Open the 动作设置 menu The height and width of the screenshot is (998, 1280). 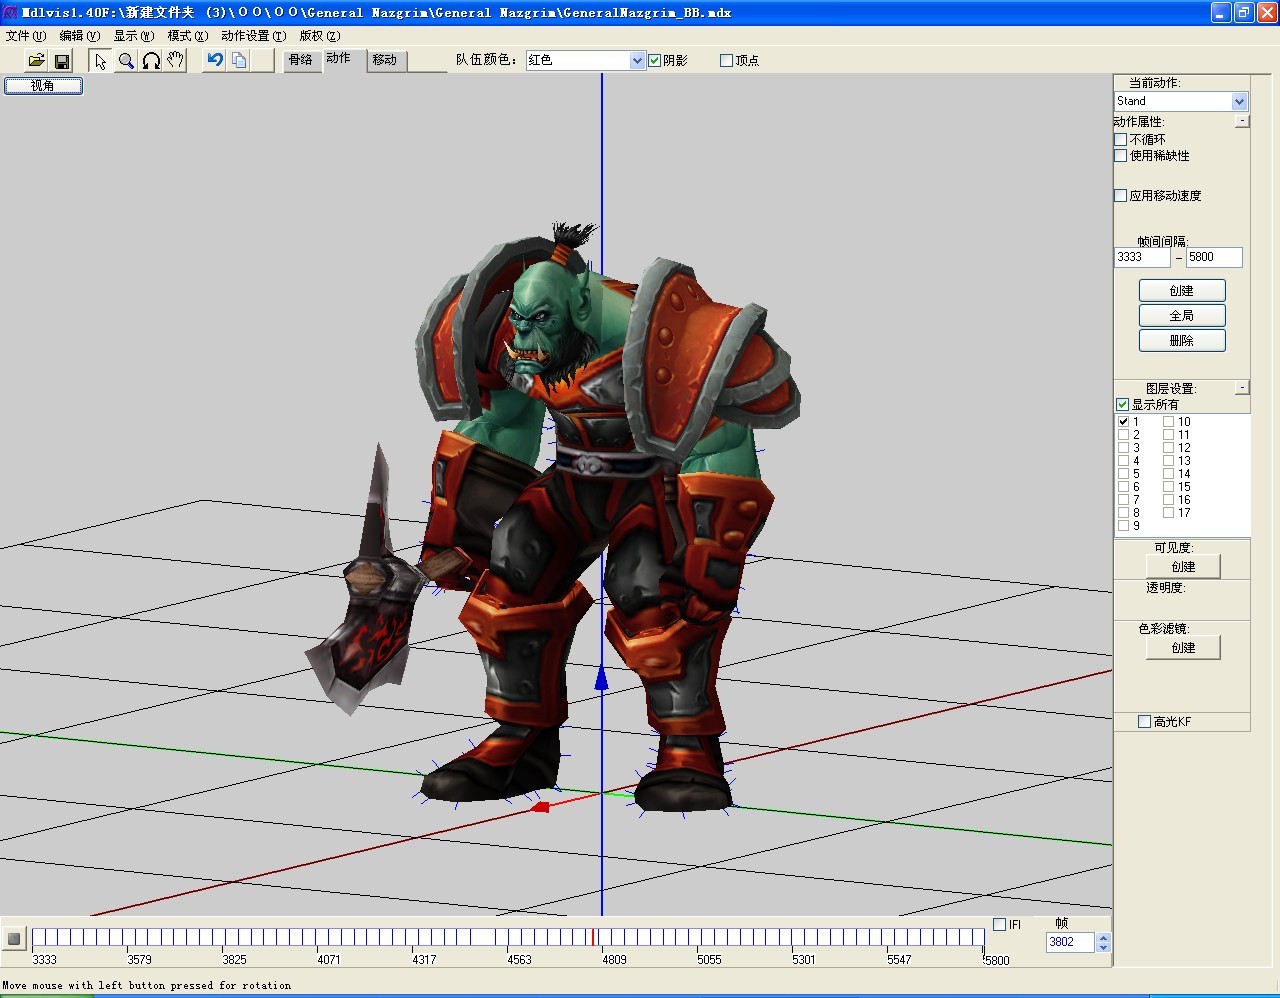pos(254,36)
